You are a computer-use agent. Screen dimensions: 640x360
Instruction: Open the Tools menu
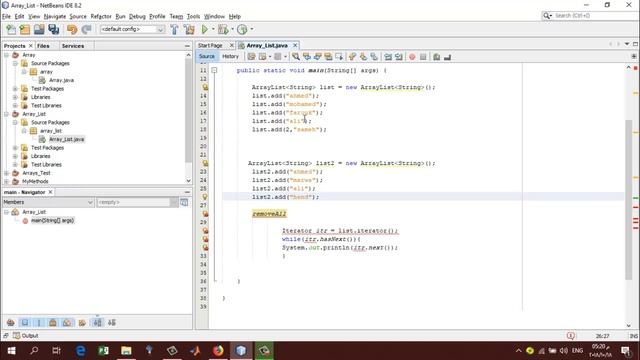point(193,16)
